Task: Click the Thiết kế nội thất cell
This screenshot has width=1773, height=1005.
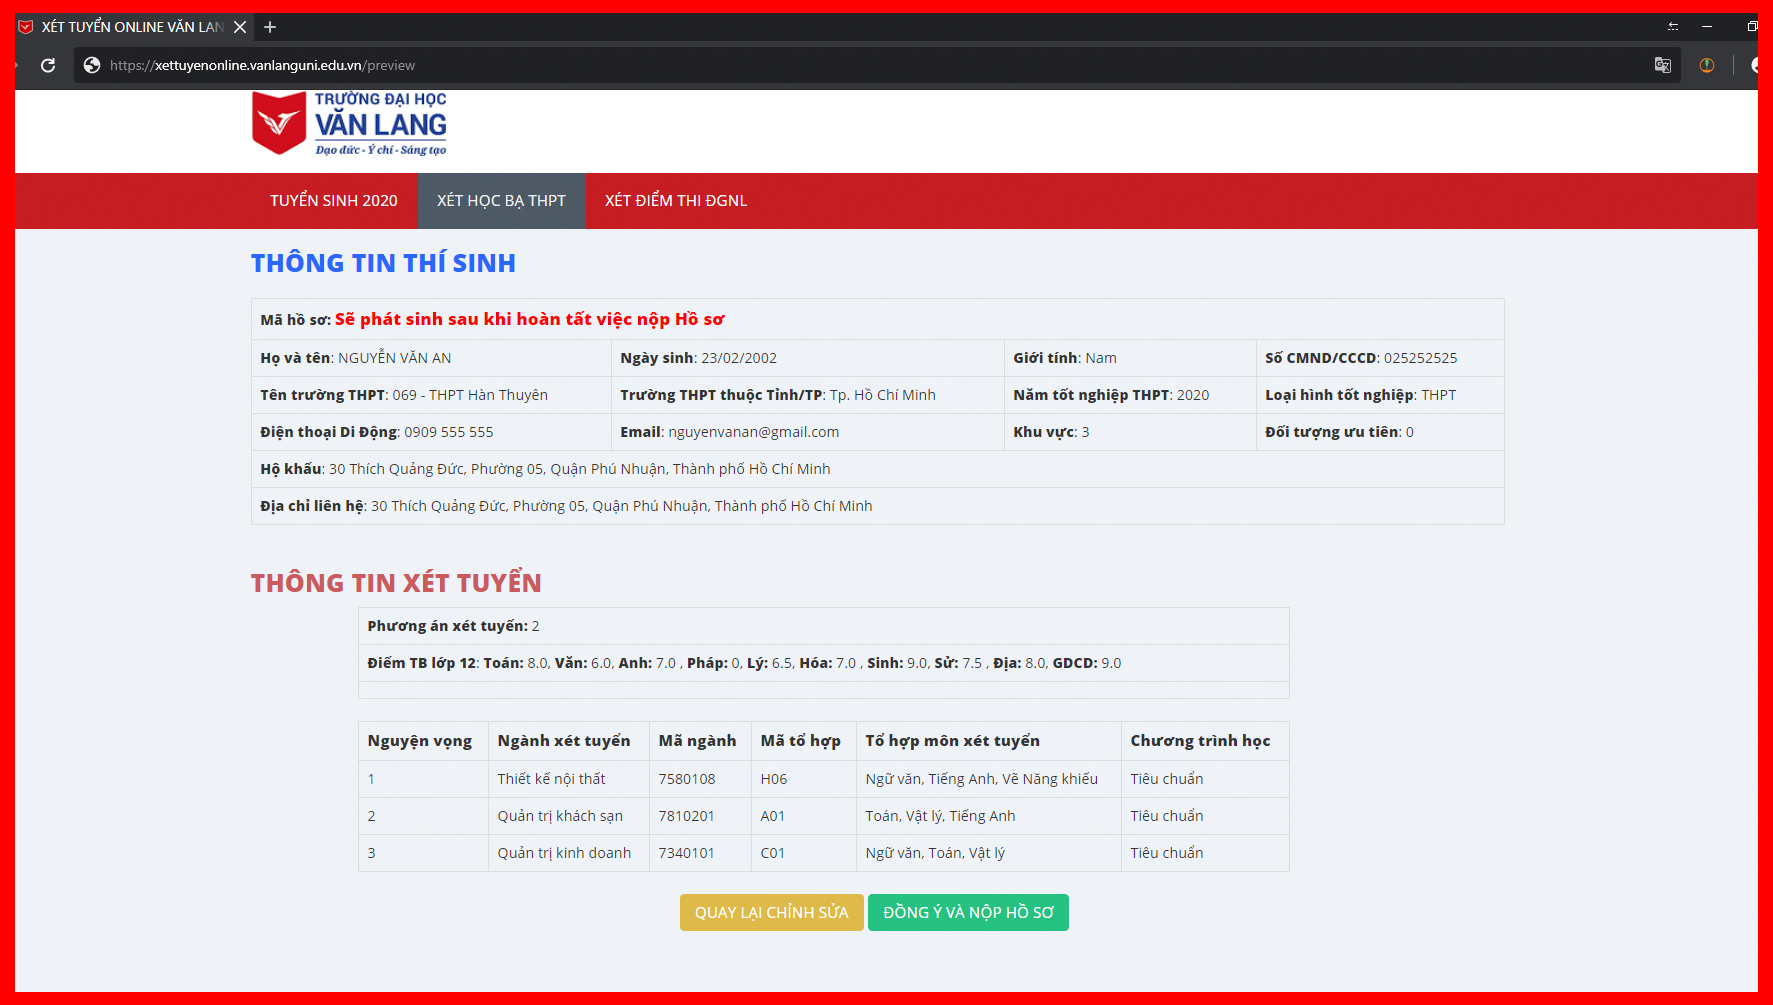Action: click(568, 779)
